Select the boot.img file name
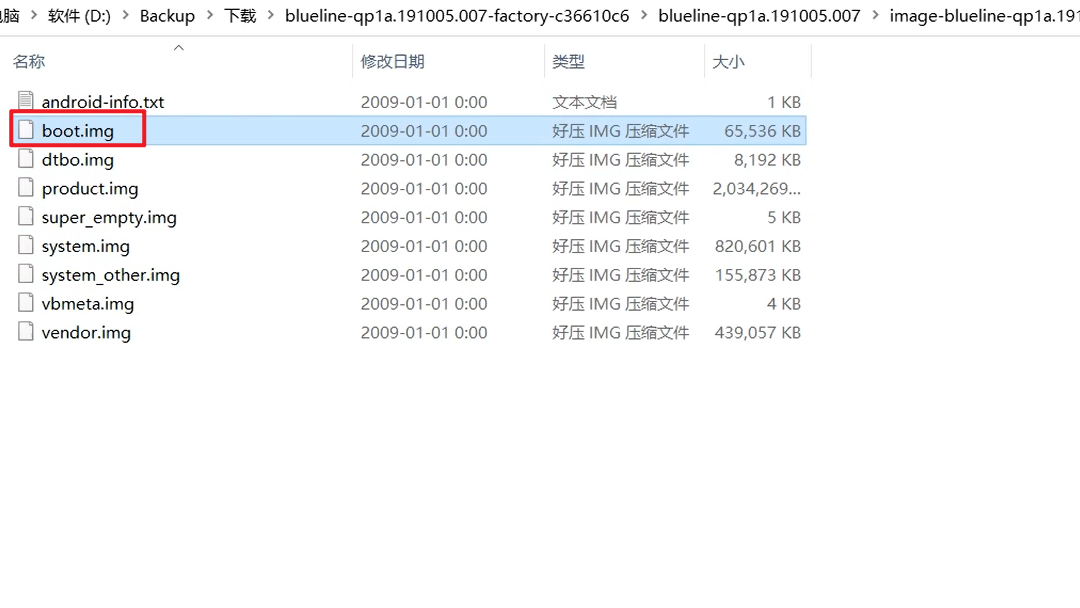 click(x=78, y=131)
